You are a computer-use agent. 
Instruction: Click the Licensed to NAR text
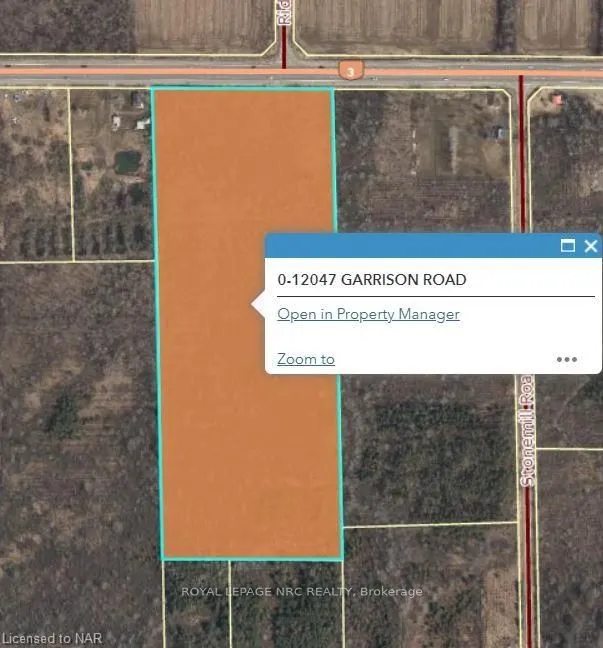[52, 638]
